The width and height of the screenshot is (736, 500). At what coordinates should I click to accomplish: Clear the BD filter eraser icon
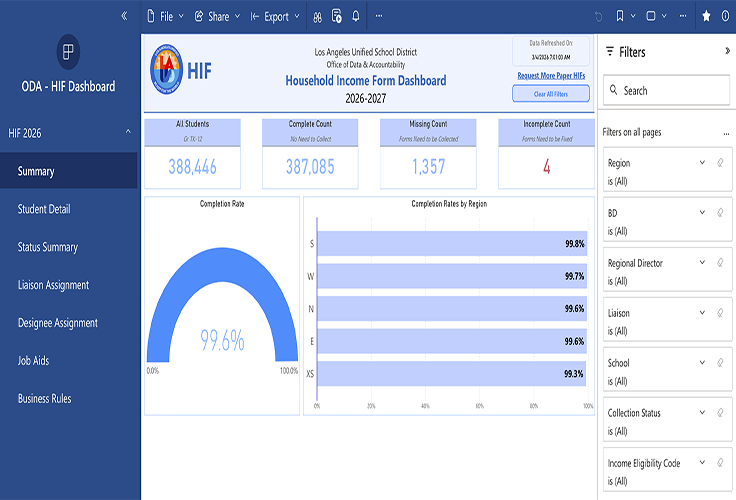[x=720, y=213]
